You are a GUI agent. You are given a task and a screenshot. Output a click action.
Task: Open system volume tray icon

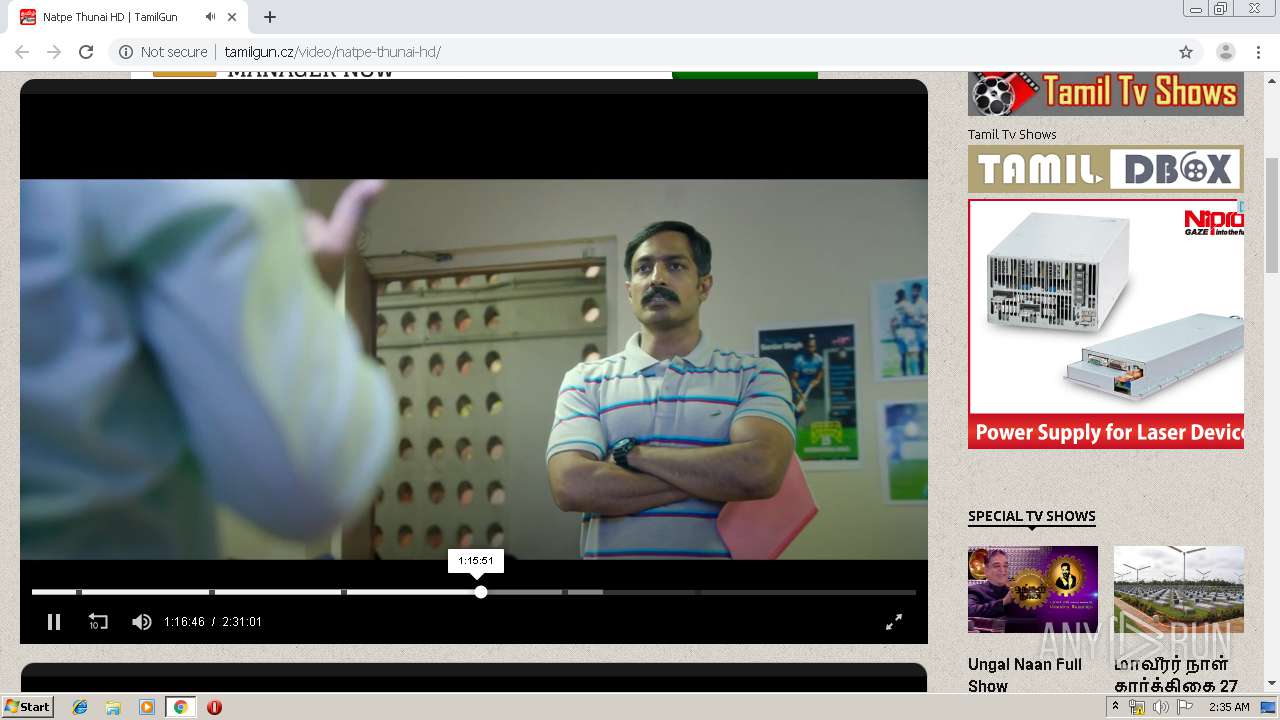1160,707
